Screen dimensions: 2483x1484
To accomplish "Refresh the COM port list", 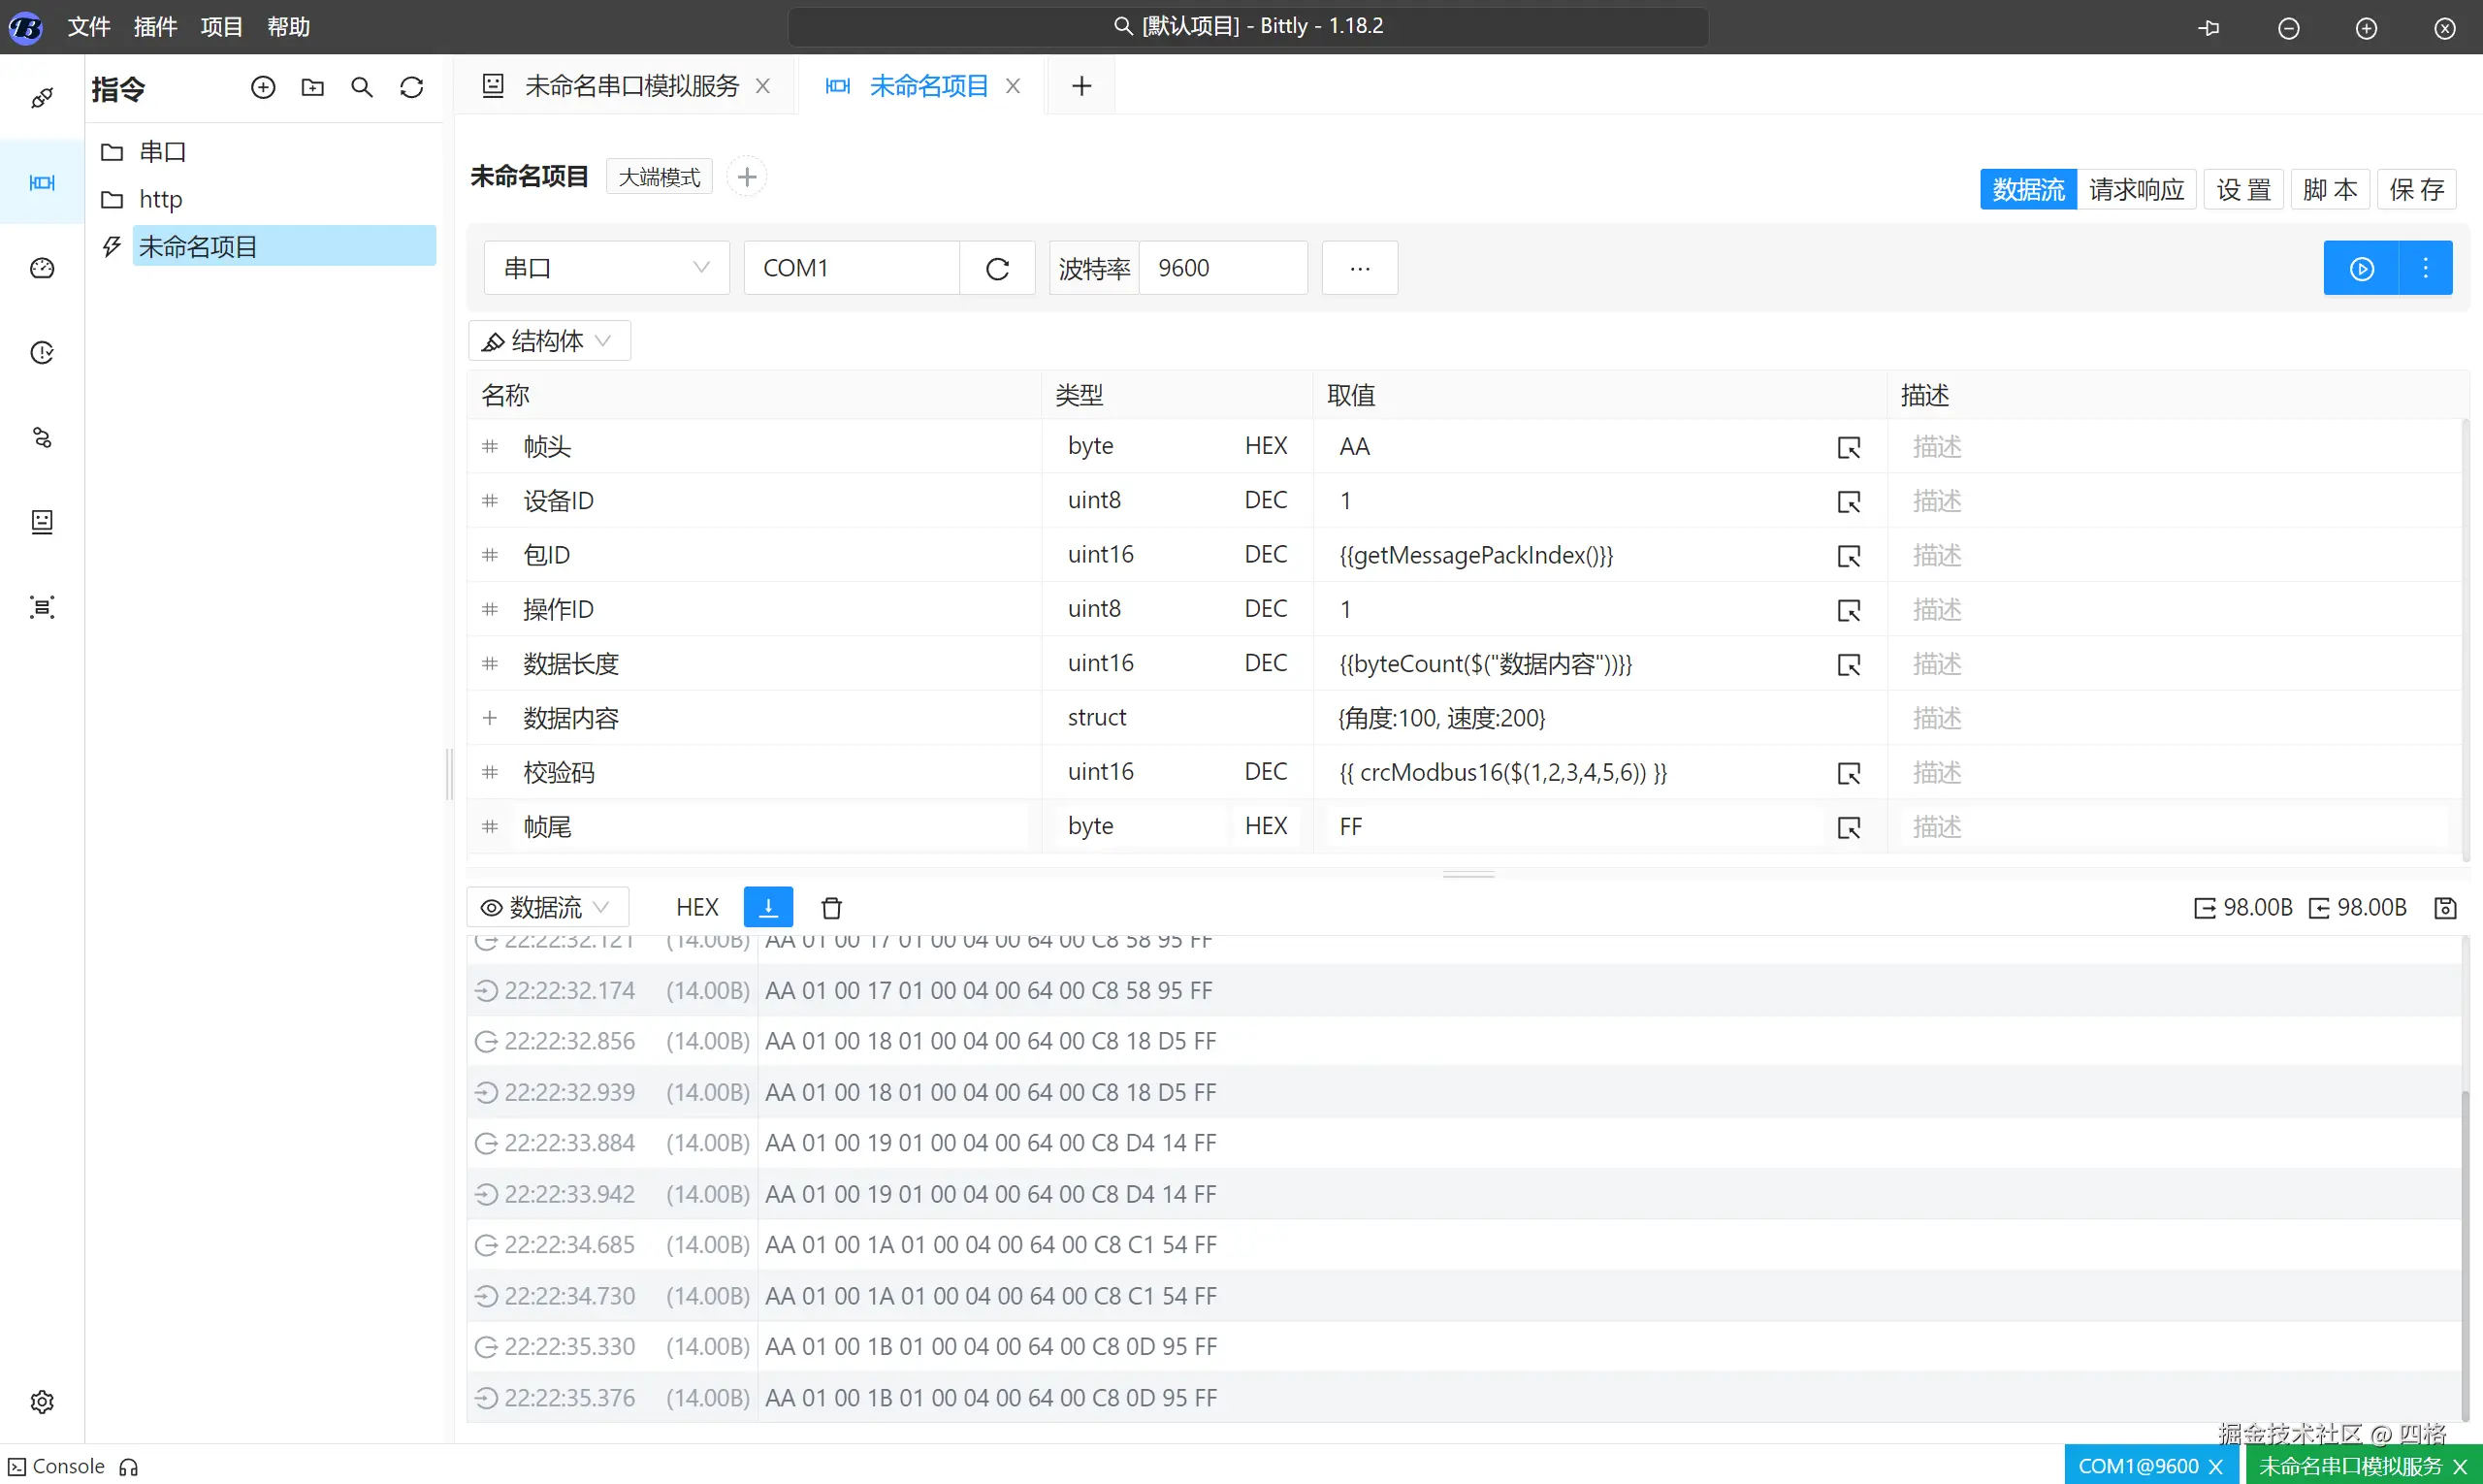I will coord(997,268).
